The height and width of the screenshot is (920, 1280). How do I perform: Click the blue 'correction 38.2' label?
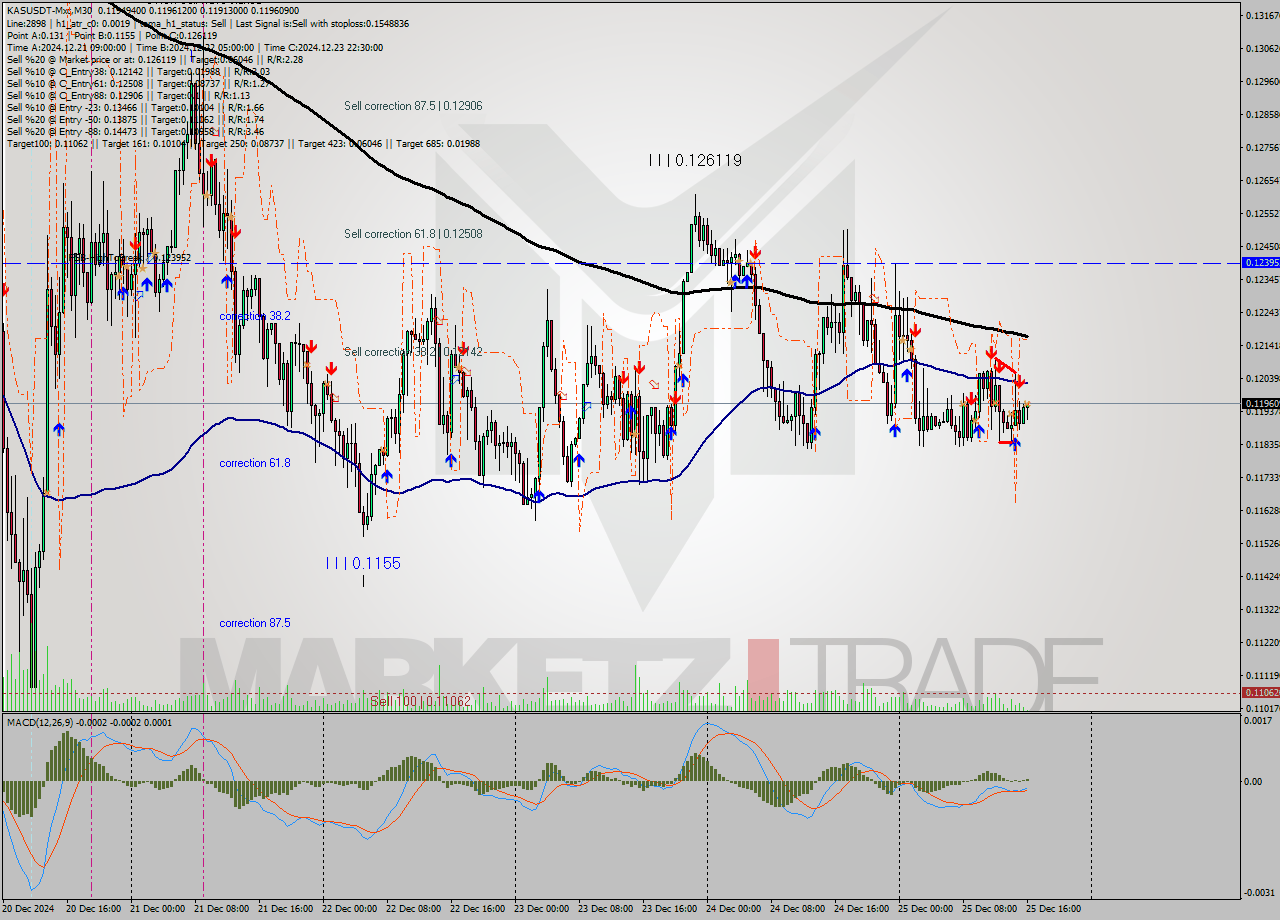[x=255, y=315]
